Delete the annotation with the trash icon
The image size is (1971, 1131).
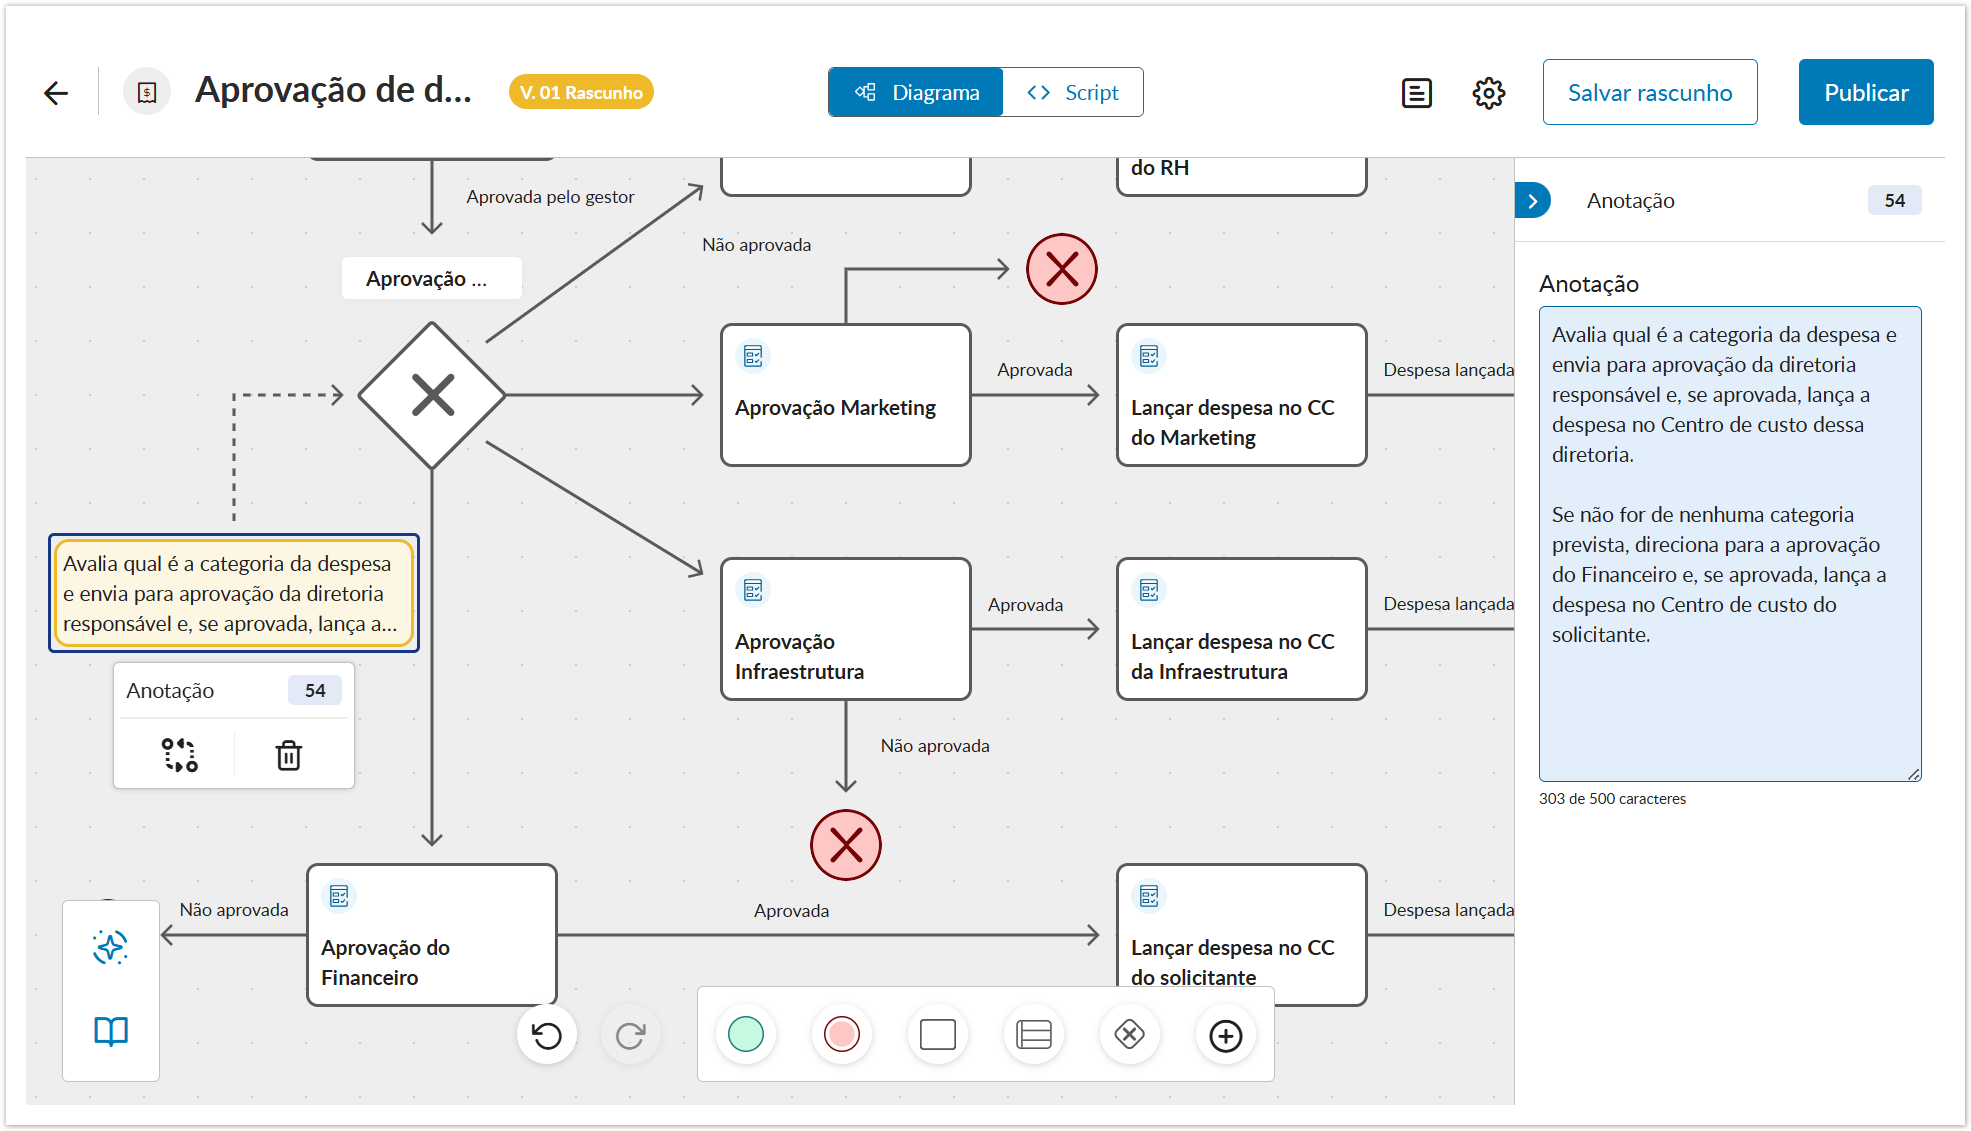point(288,755)
